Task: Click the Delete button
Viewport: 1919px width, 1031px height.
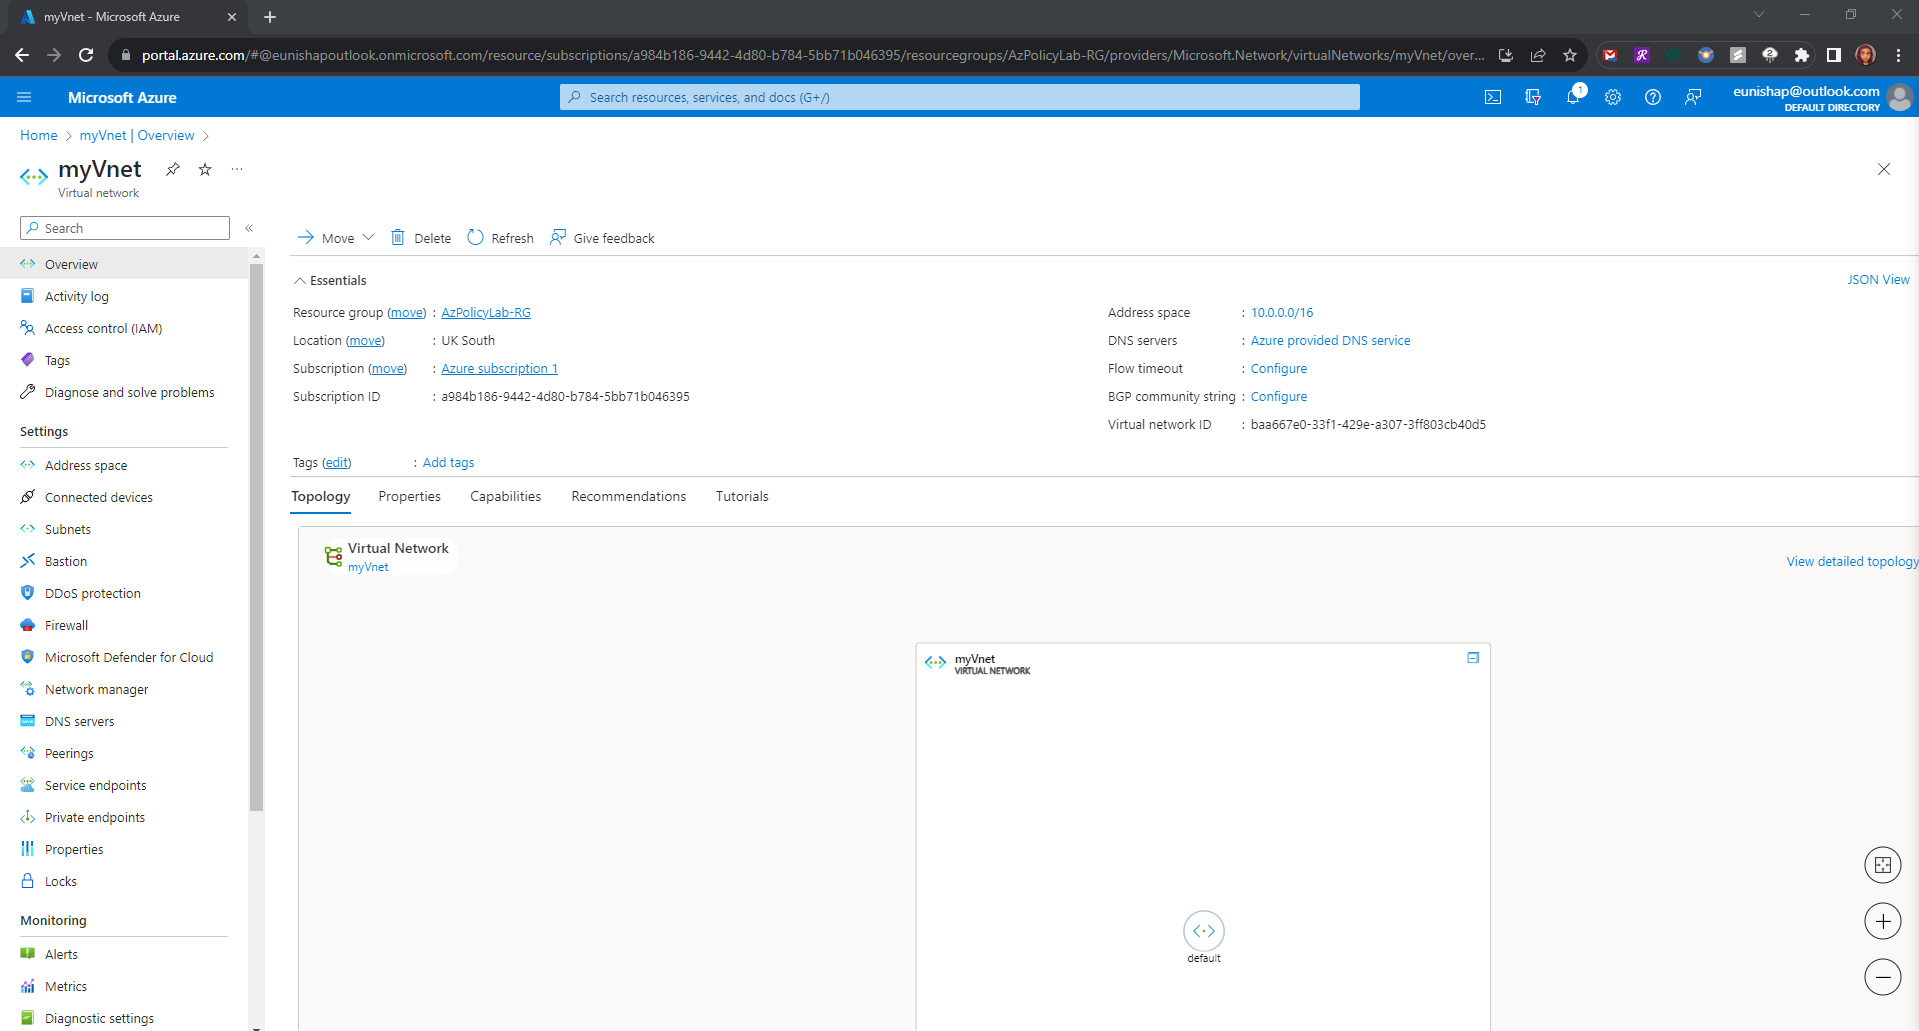Action: tap(421, 238)
